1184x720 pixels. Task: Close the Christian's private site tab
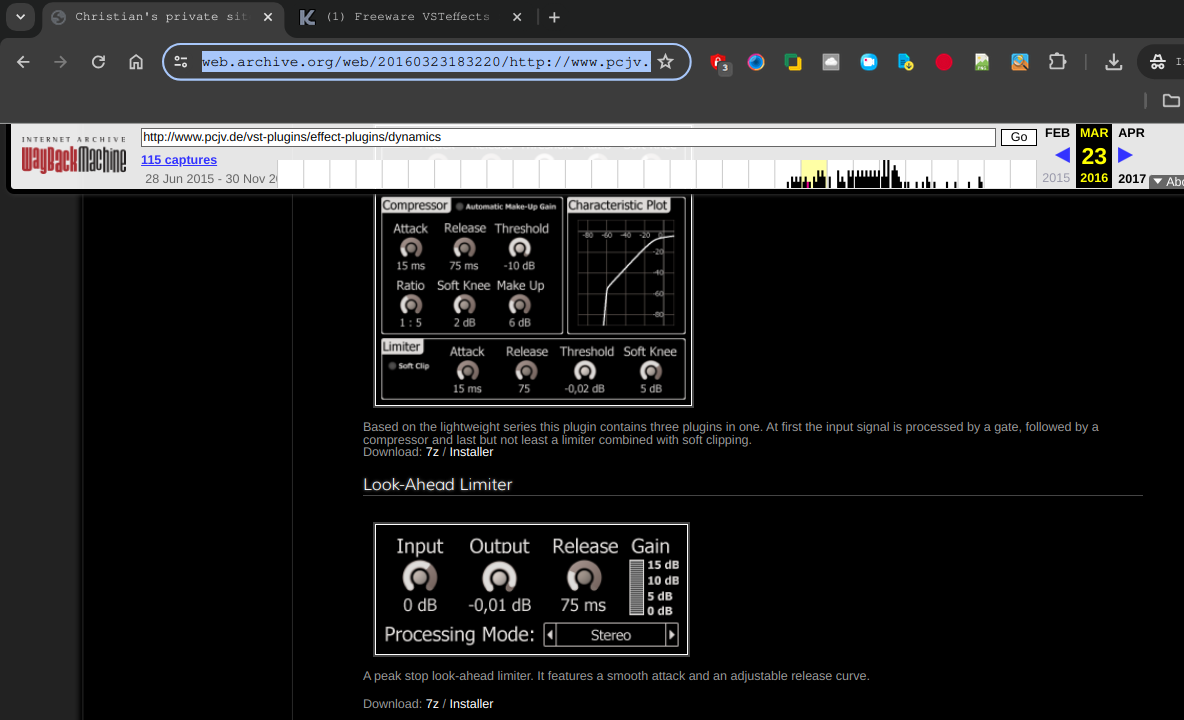[x=268, y=17]
